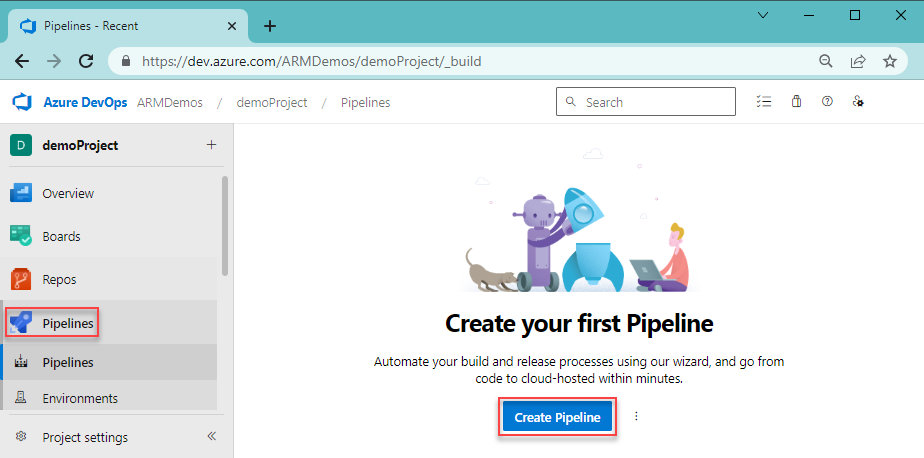924x458 pixels.
Task: Open the work items checklist icon
Action: 765,102
